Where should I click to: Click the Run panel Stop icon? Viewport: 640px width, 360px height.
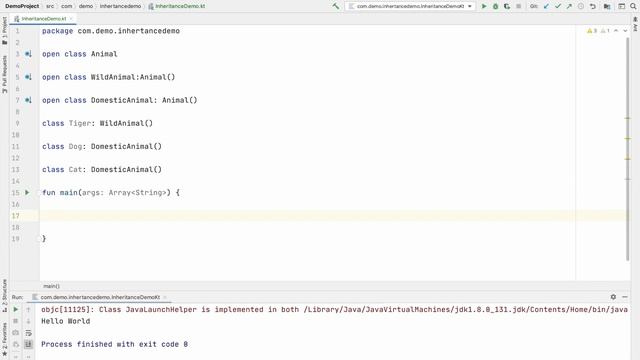pos(16,321)
